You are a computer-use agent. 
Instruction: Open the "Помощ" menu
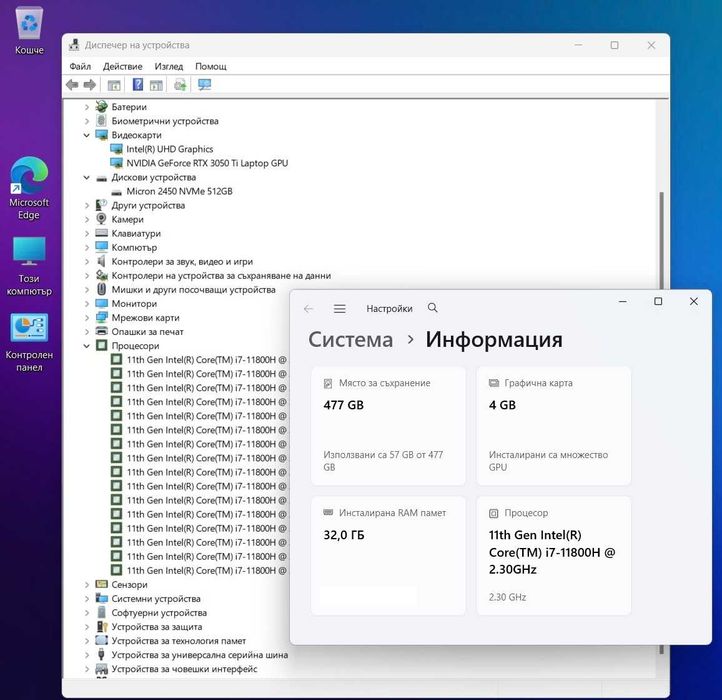[x=210, y=66]
